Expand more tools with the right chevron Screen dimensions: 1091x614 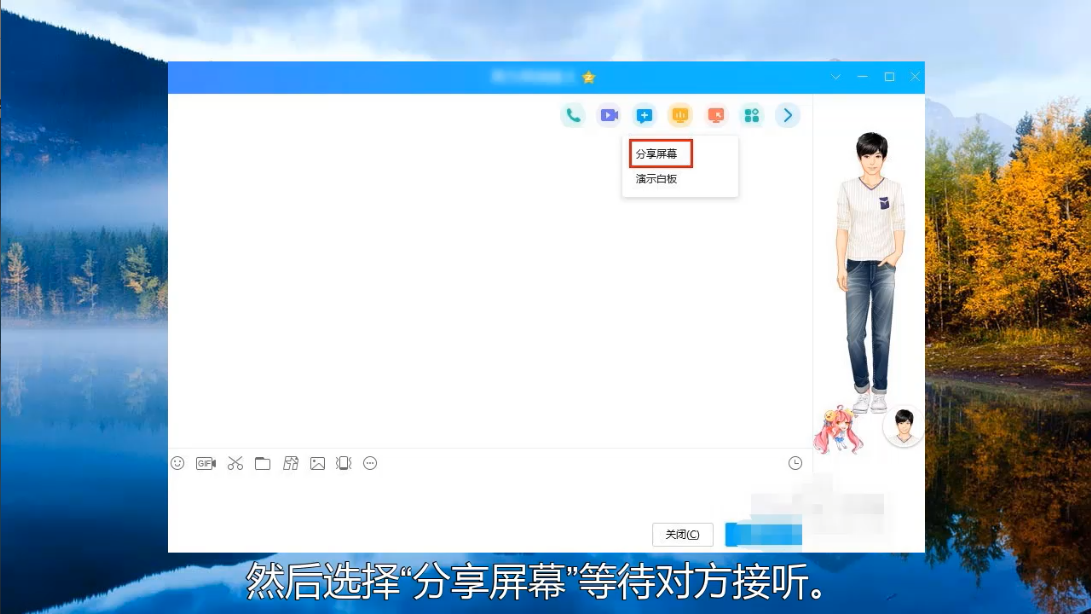point(788,116)
